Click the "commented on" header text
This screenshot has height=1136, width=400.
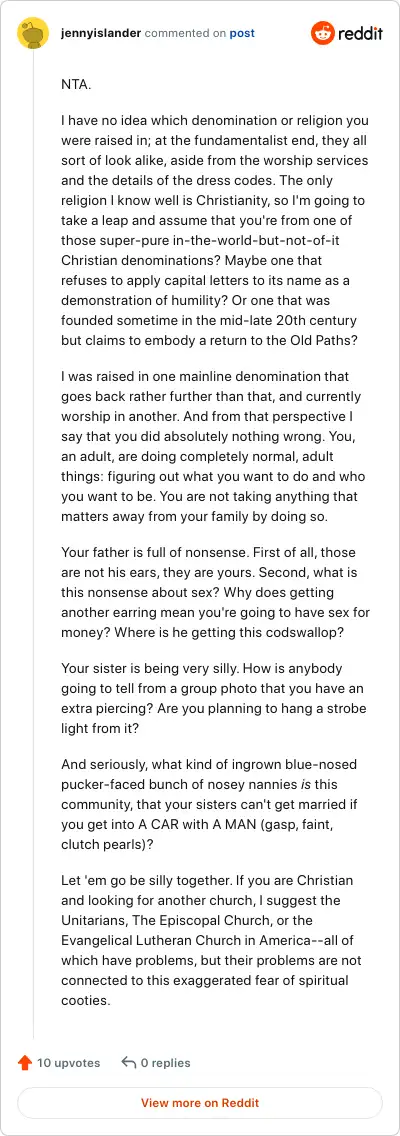[x=186, y=33]
